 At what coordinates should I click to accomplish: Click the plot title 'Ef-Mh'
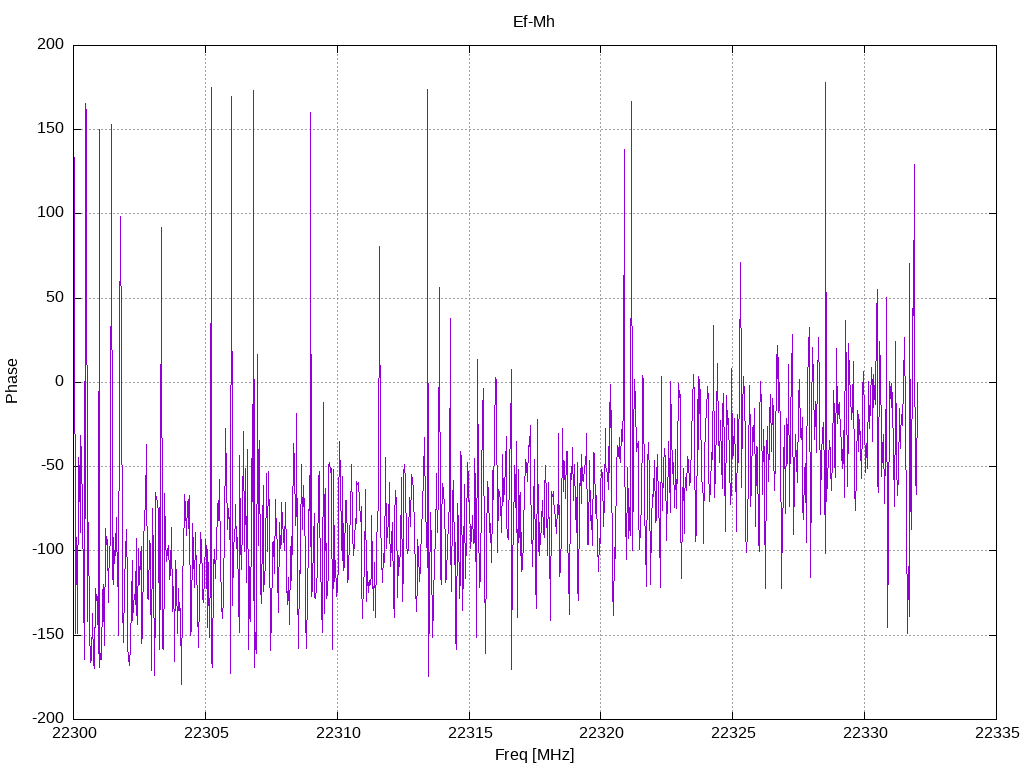pos(534,22)
